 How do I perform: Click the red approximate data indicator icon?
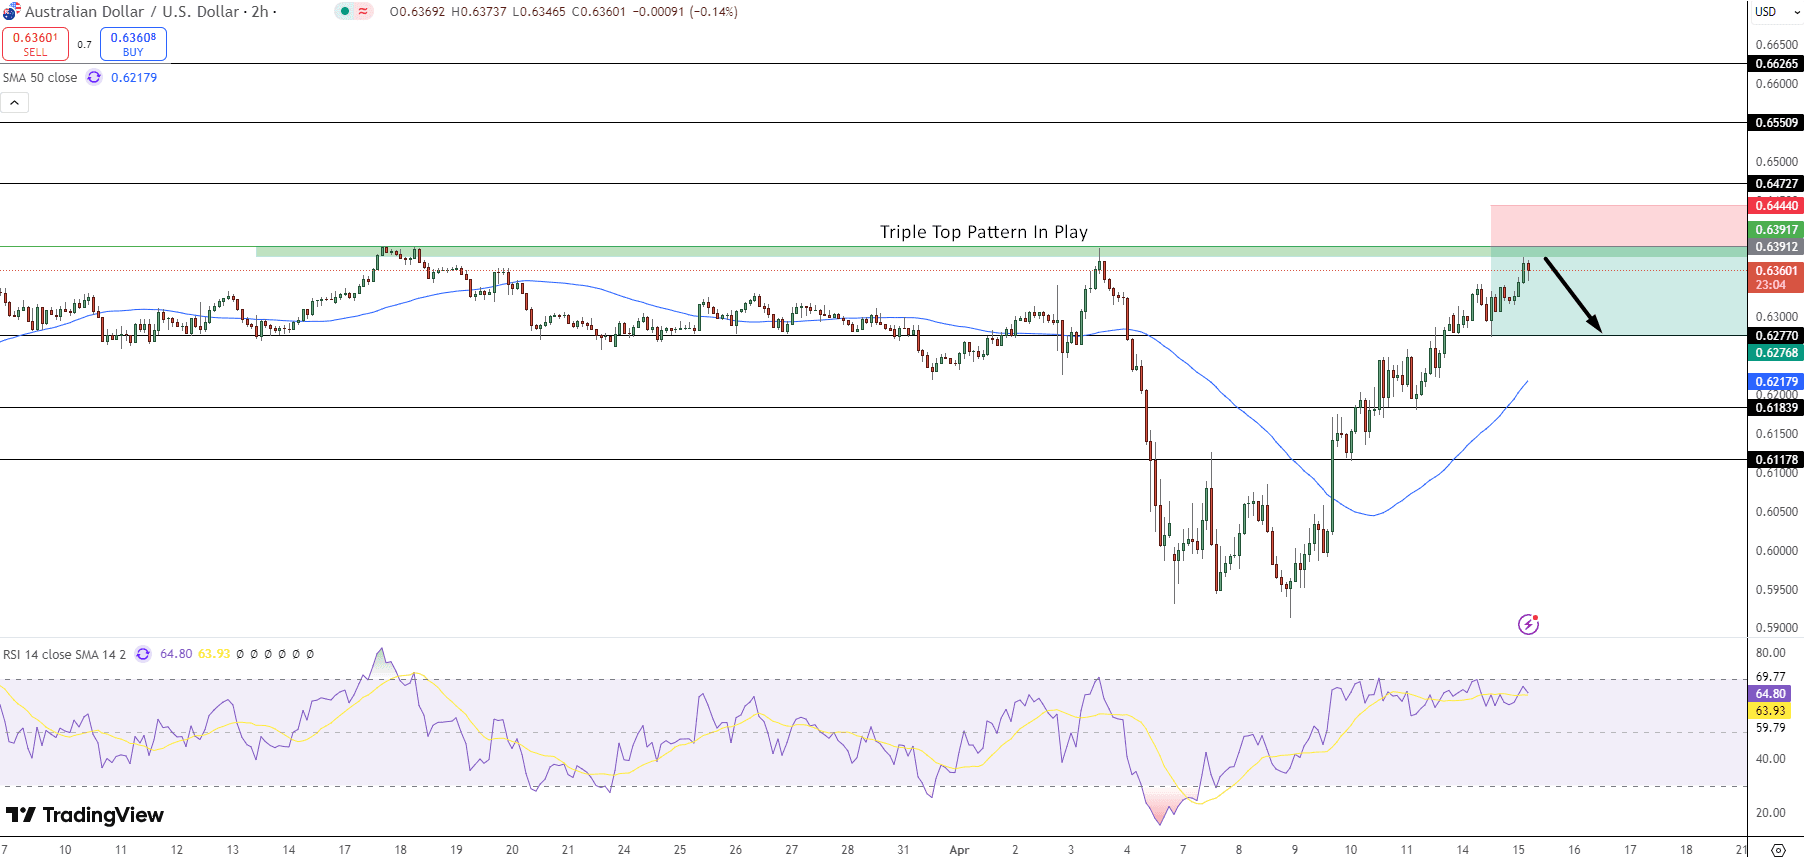(363, 12)
